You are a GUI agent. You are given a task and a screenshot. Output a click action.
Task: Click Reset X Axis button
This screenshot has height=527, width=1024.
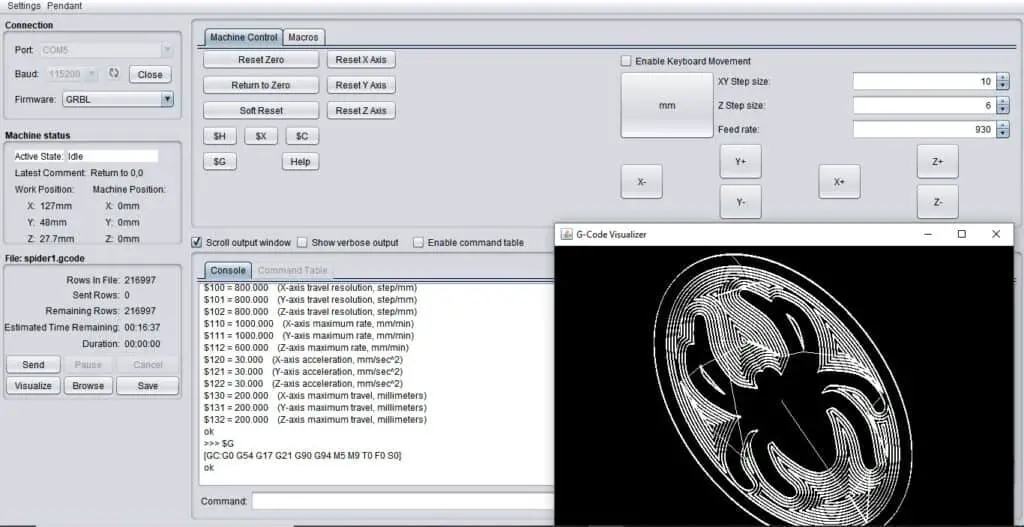(361, 59)
